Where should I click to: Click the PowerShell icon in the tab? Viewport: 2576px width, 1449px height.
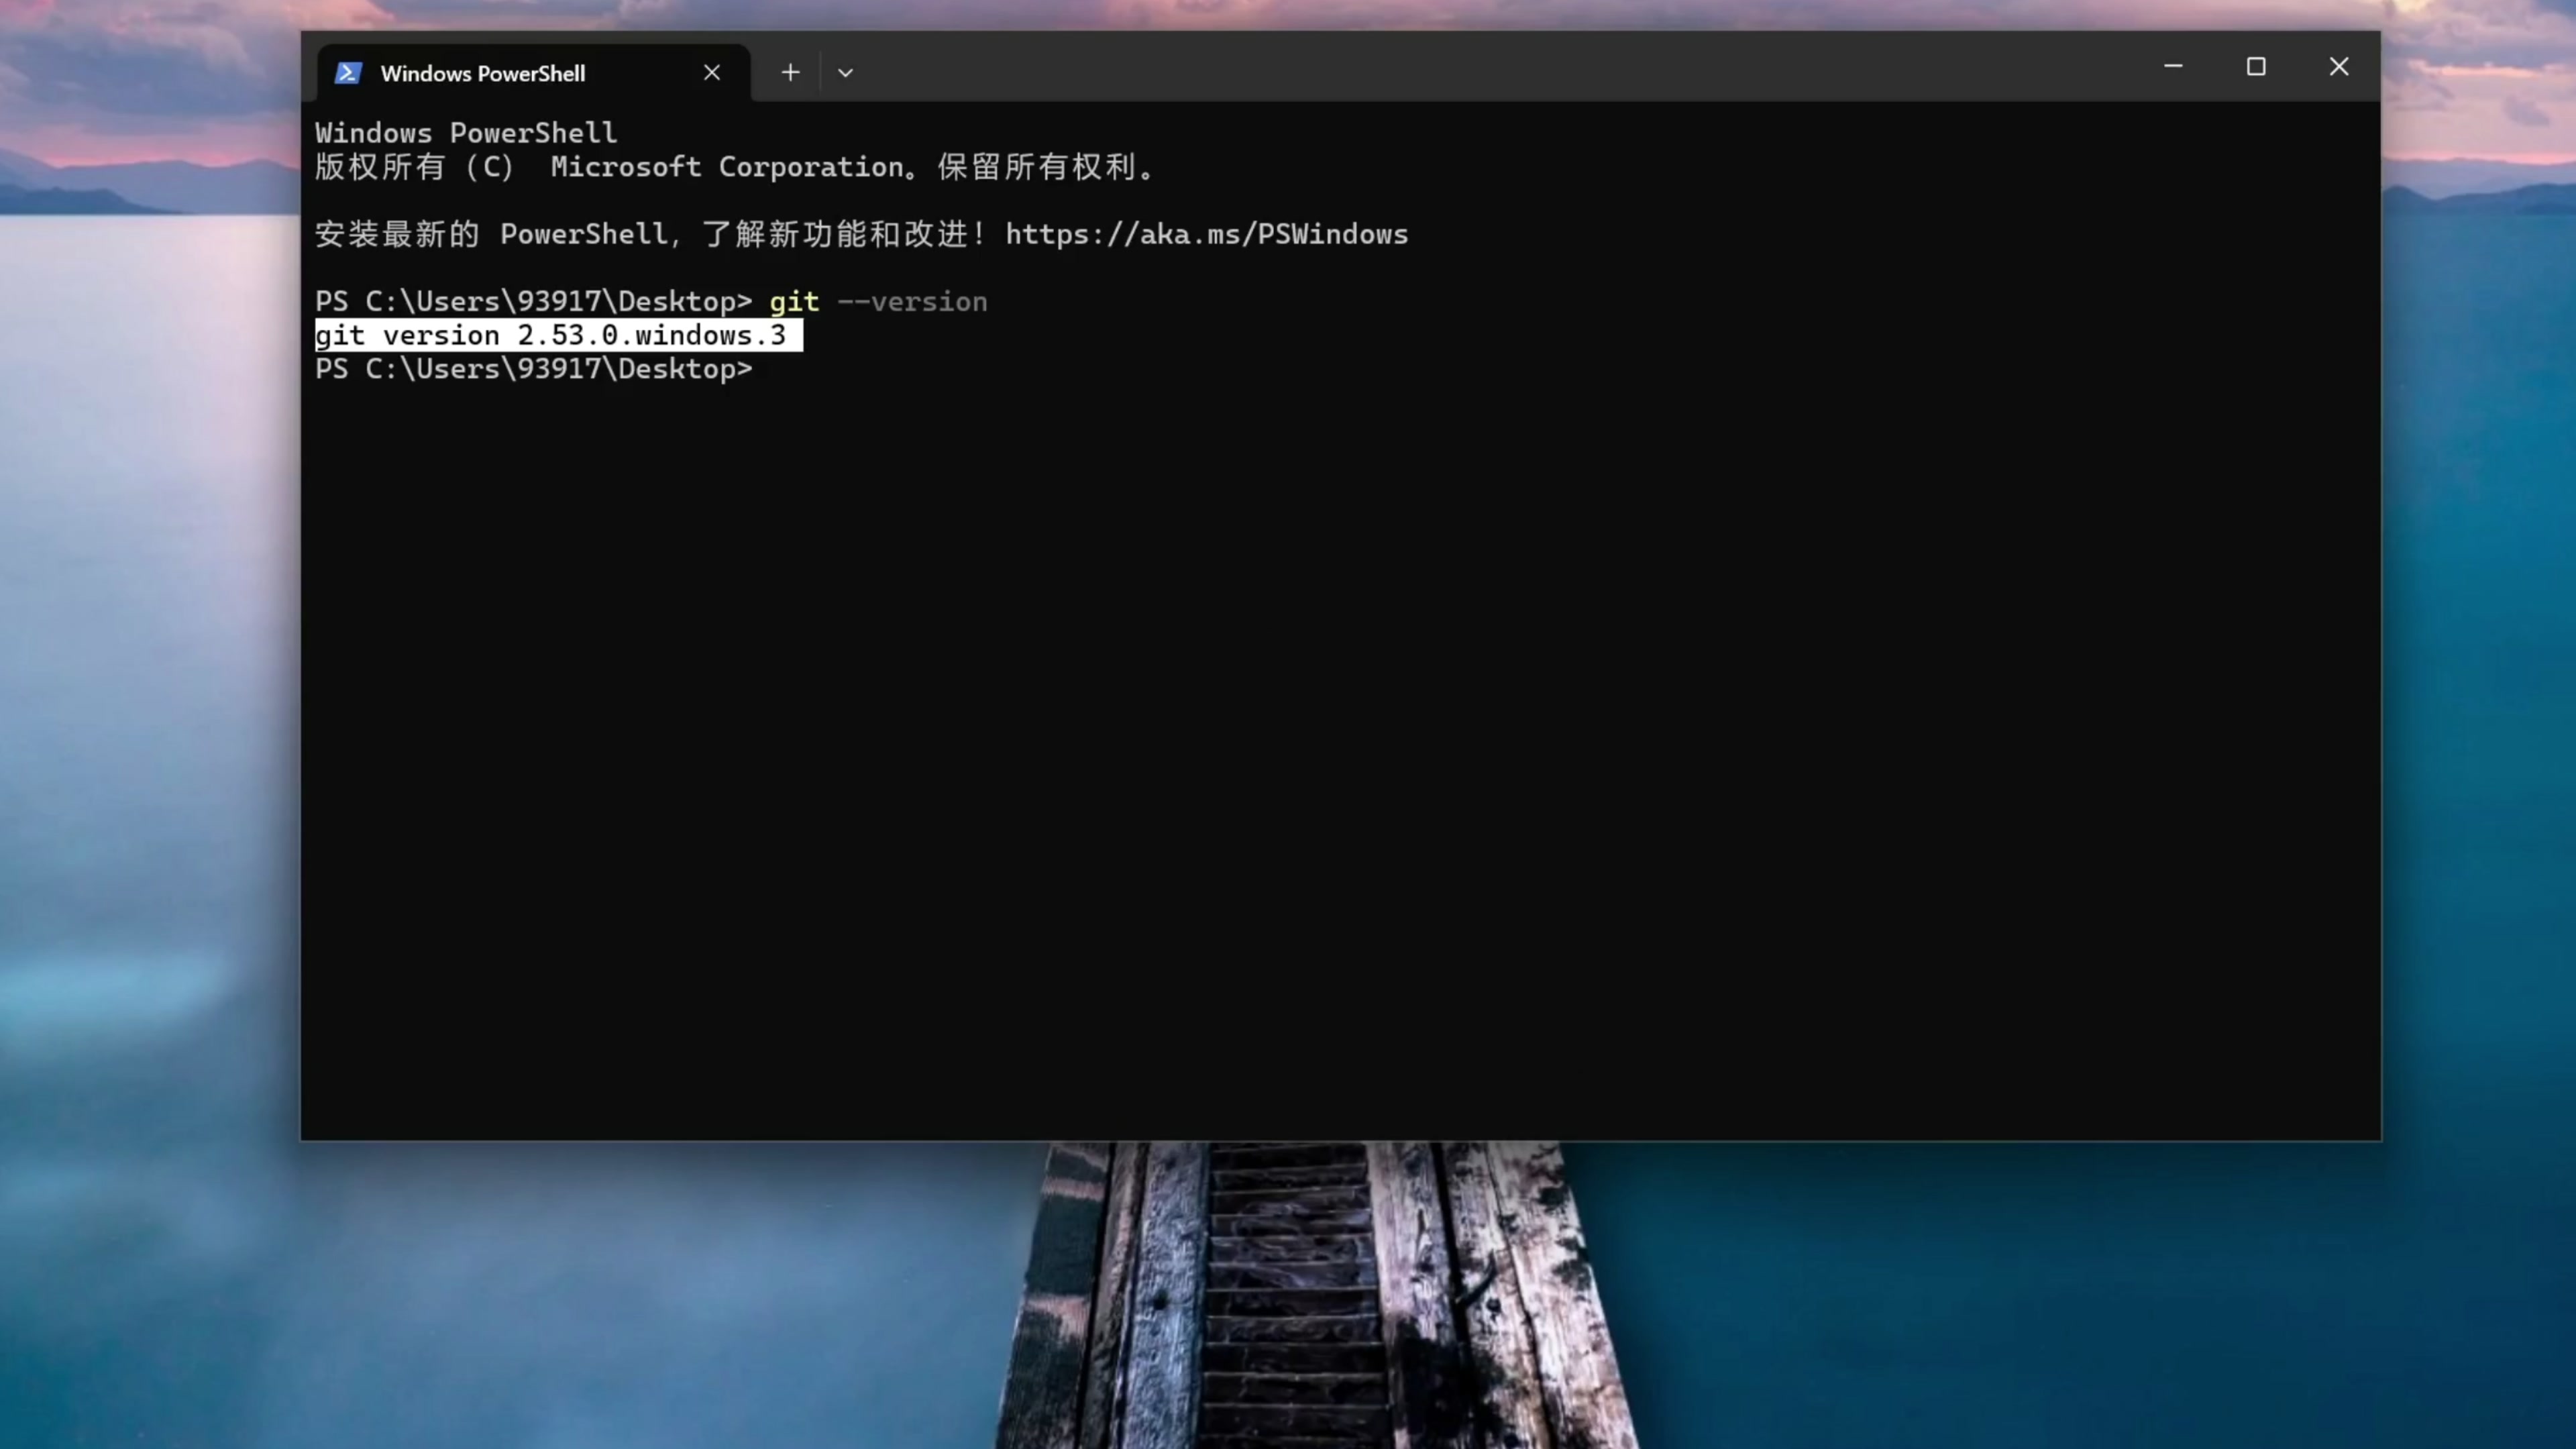[347, 73]
